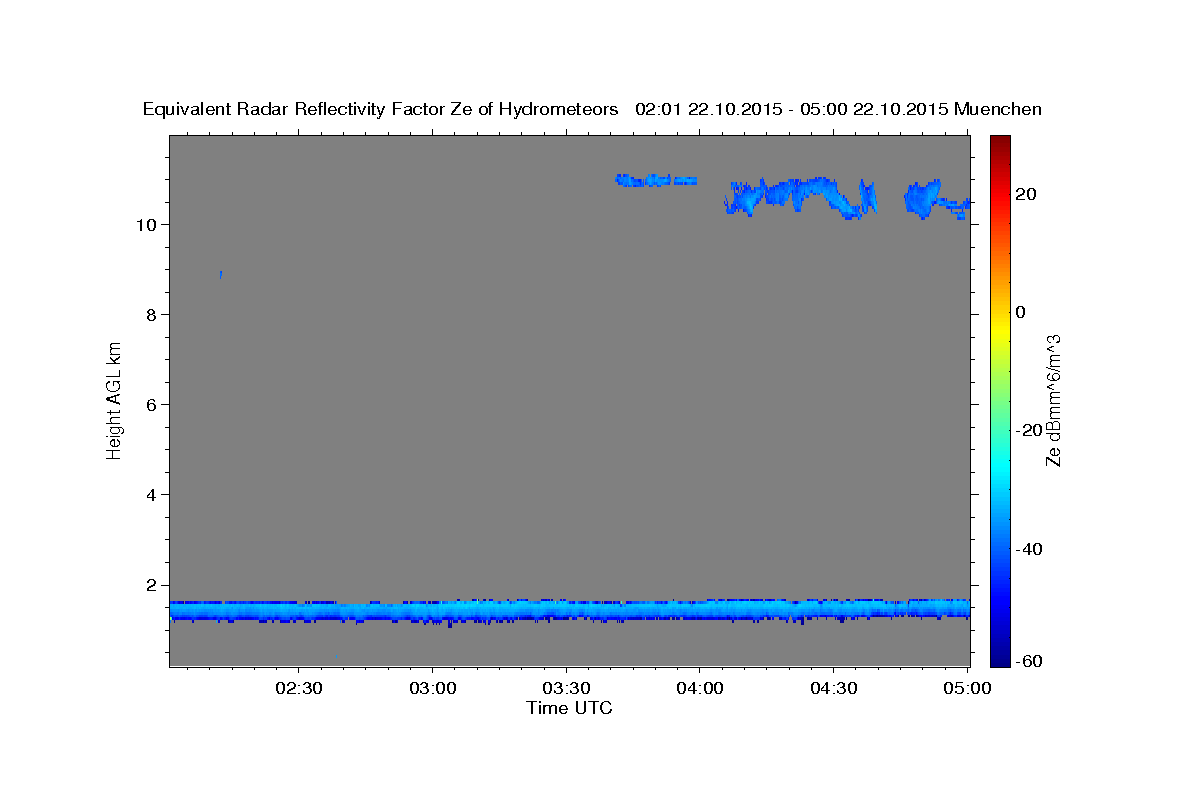This screenshot has width=1200, height=800.
Task: Click the height axis label '4'
Action: pos(152,494)
